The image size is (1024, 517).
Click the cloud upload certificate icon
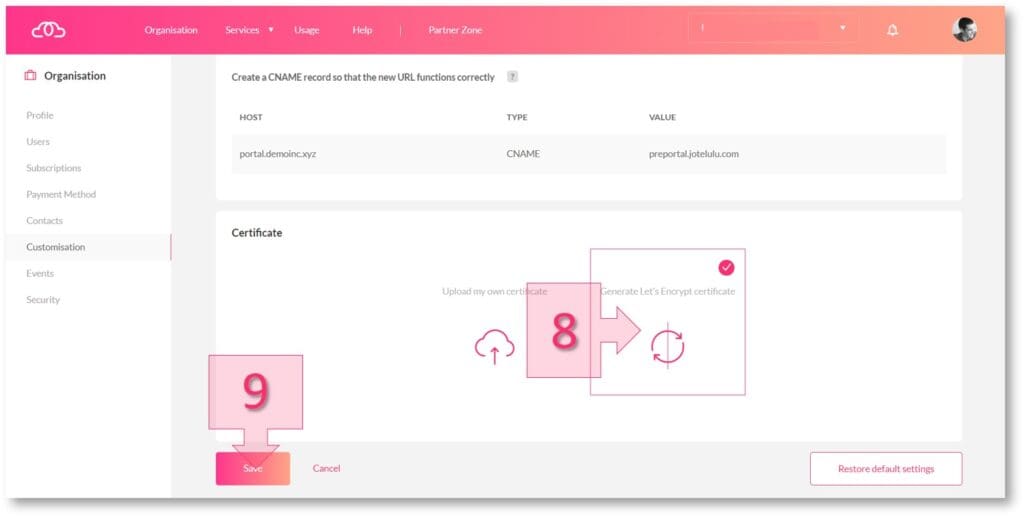pyautogui.click(x=494, y=346)
